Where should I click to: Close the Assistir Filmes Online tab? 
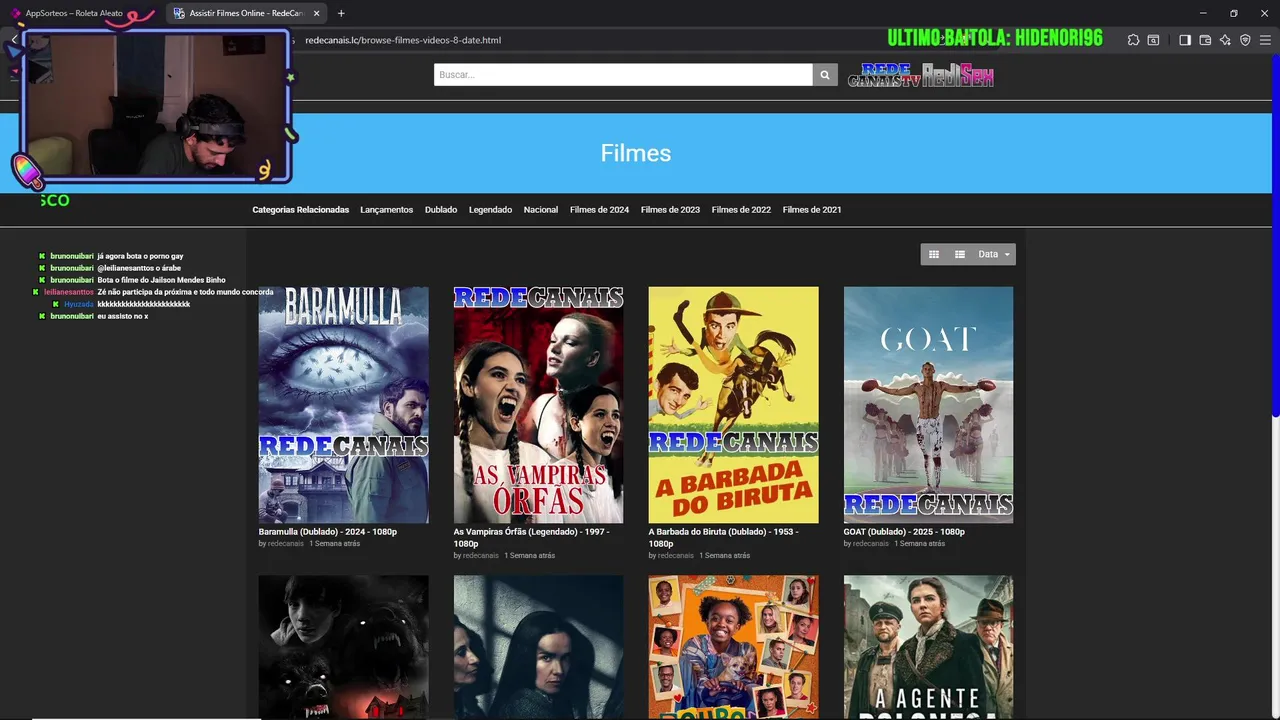pyautogui.click(x=317, y=13)
